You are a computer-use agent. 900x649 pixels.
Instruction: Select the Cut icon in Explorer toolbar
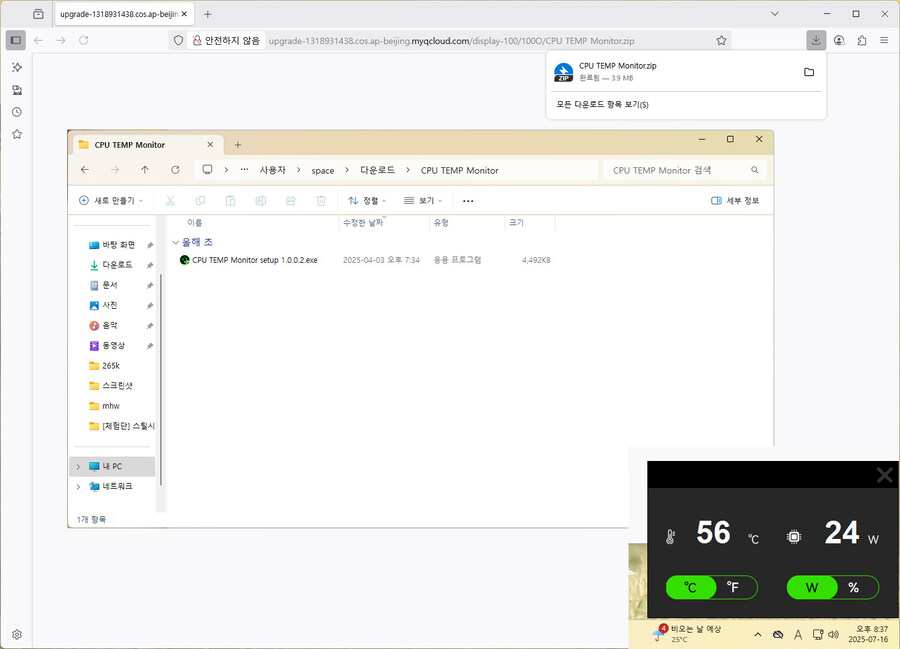(x=172, y=201)
